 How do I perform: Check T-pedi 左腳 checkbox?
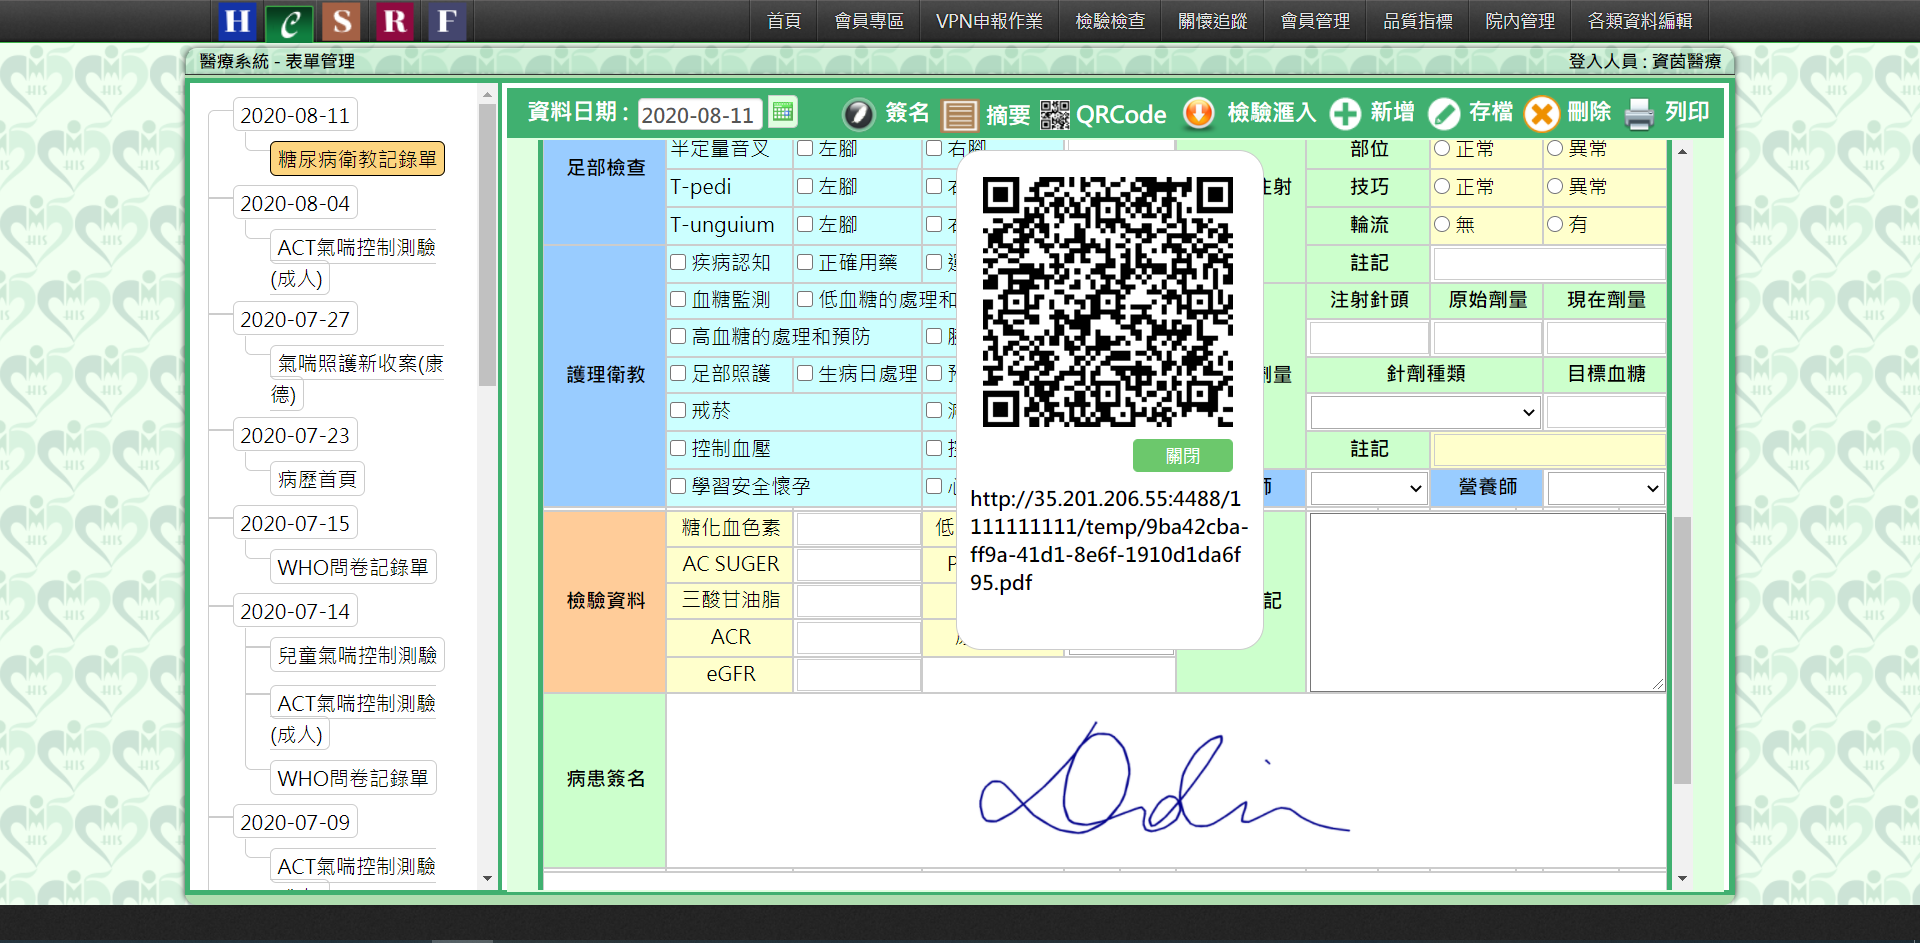[x=805, y=186]
